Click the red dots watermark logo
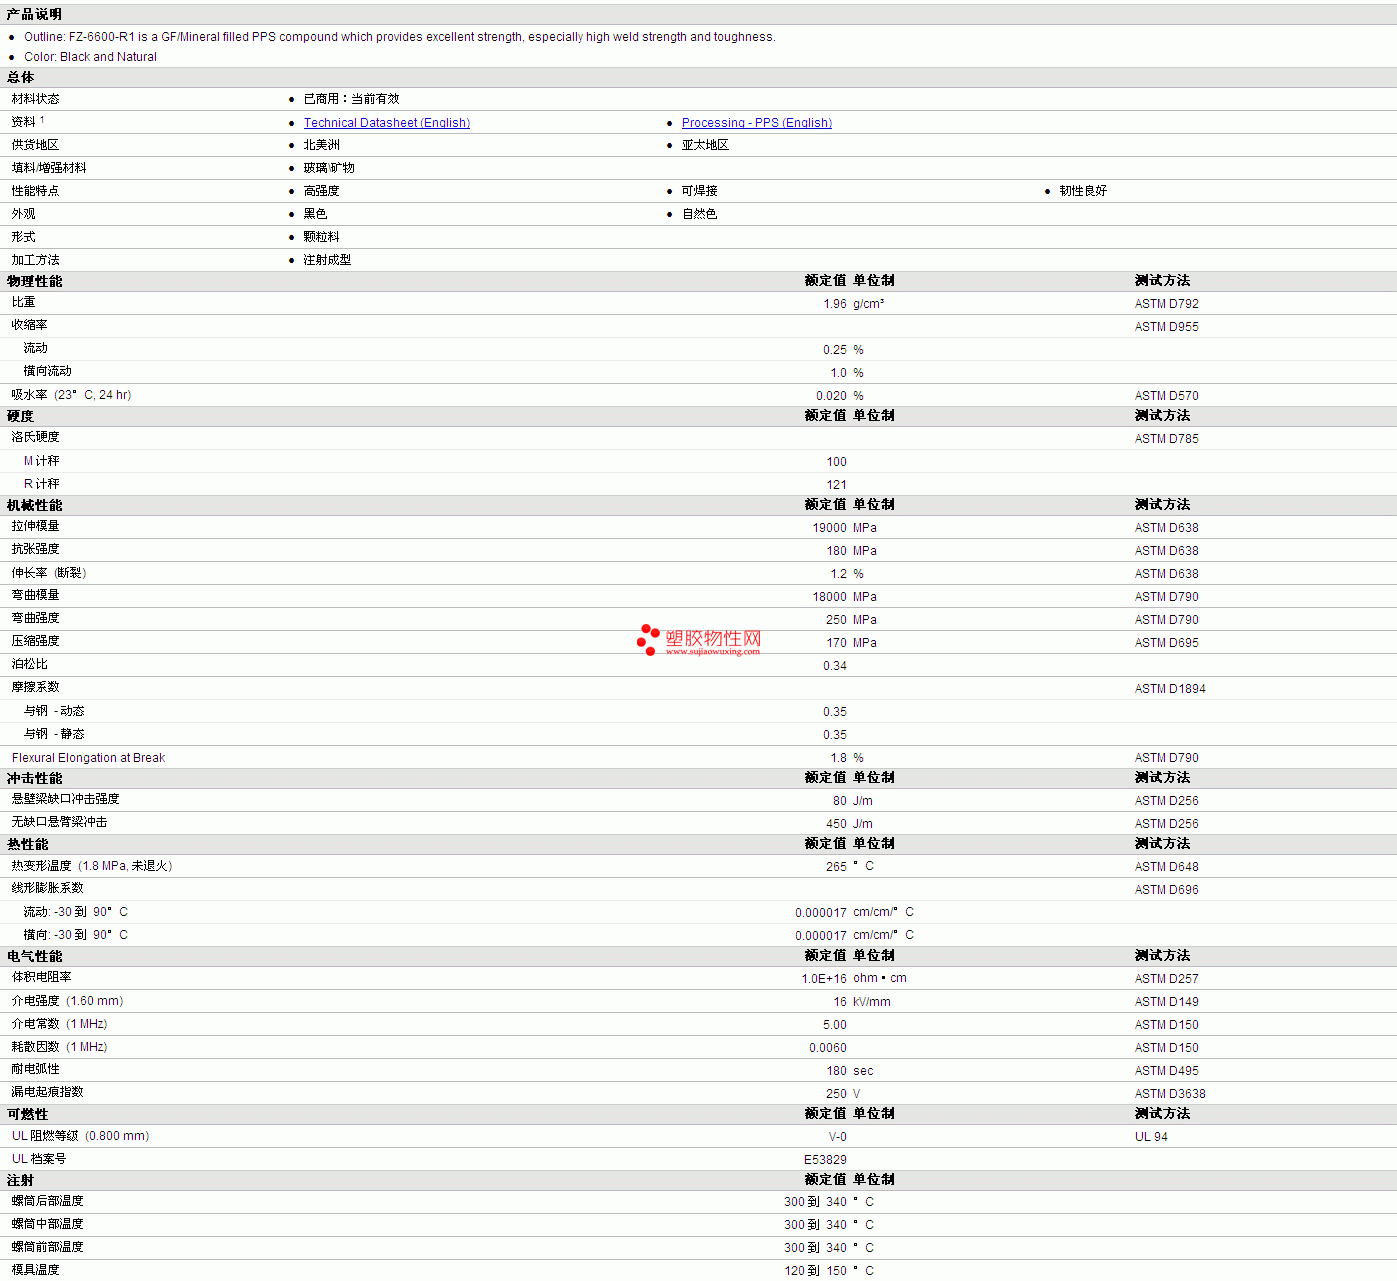The height and width of the screenshot is (1281, 1397). pyautogui.click(x=648, y=639)
